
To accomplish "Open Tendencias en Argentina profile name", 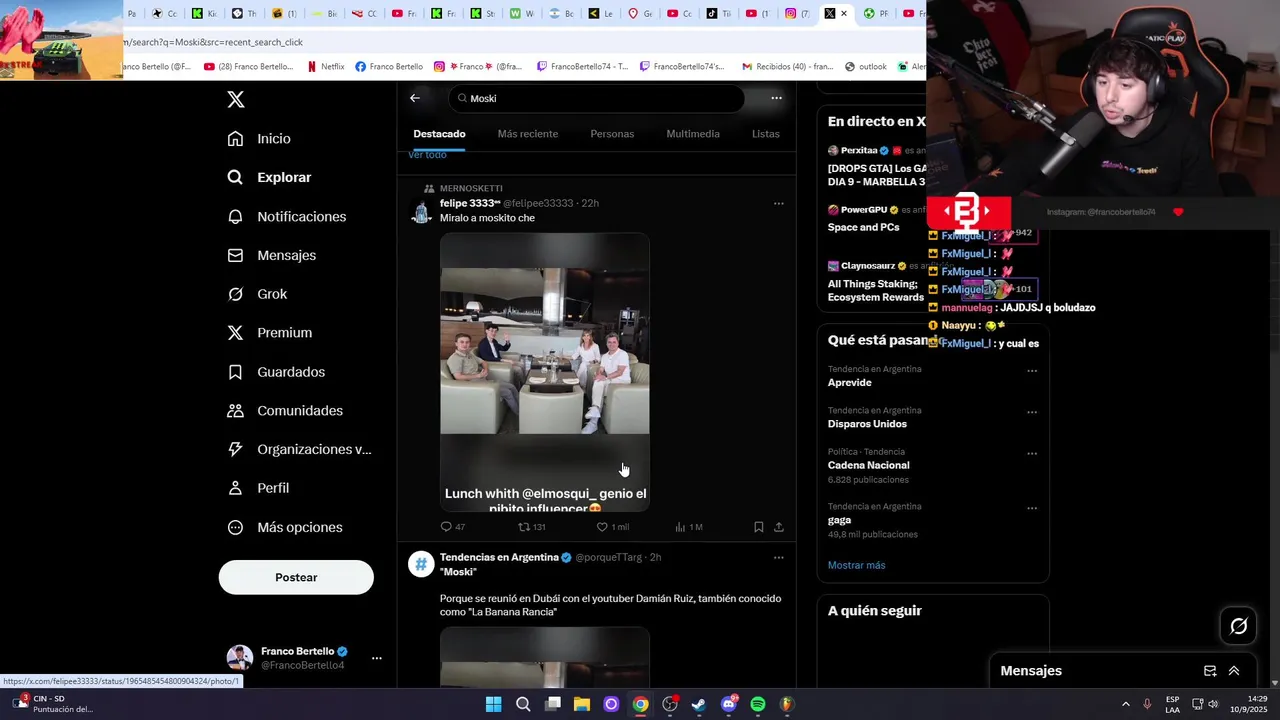I will coord(499,557).
